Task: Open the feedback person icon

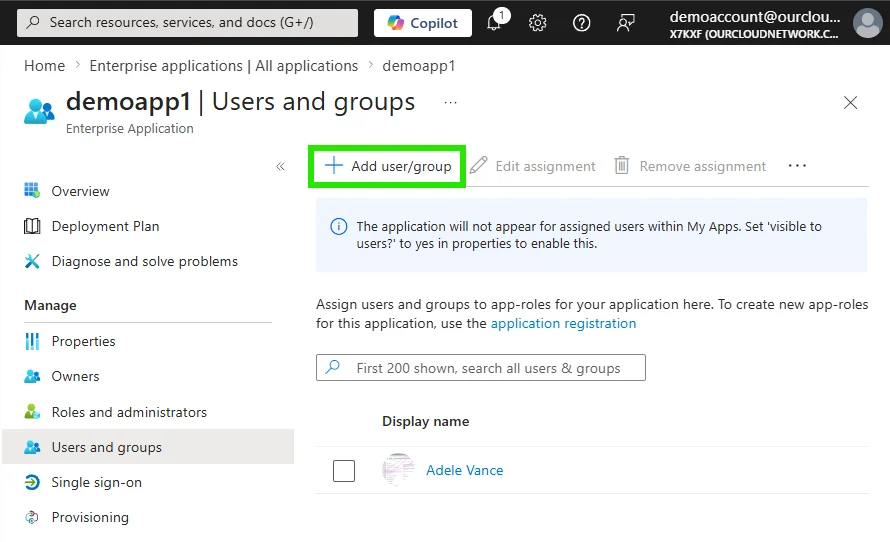Action: pos(625,23)
